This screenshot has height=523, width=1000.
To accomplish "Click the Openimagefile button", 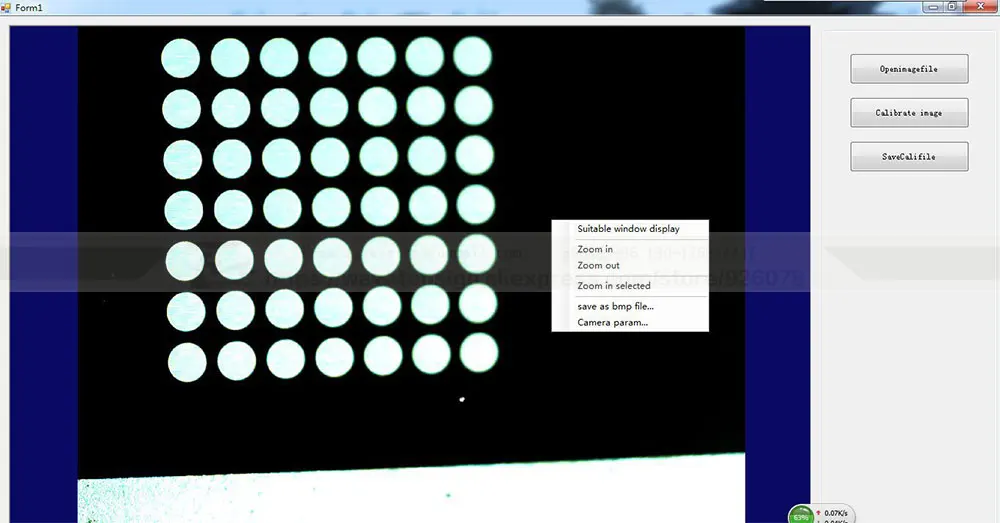I will coord(909,69).
